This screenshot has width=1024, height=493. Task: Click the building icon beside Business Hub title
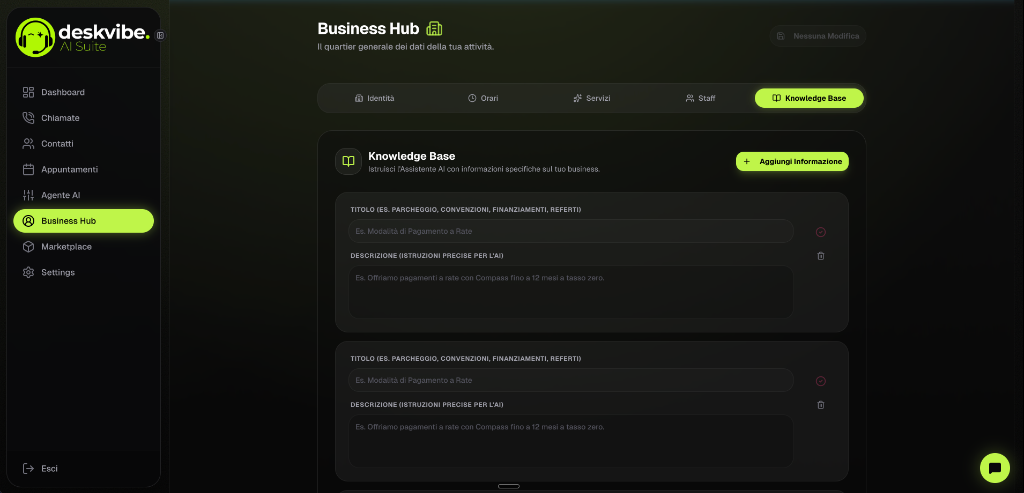click(x=434, y=29)
